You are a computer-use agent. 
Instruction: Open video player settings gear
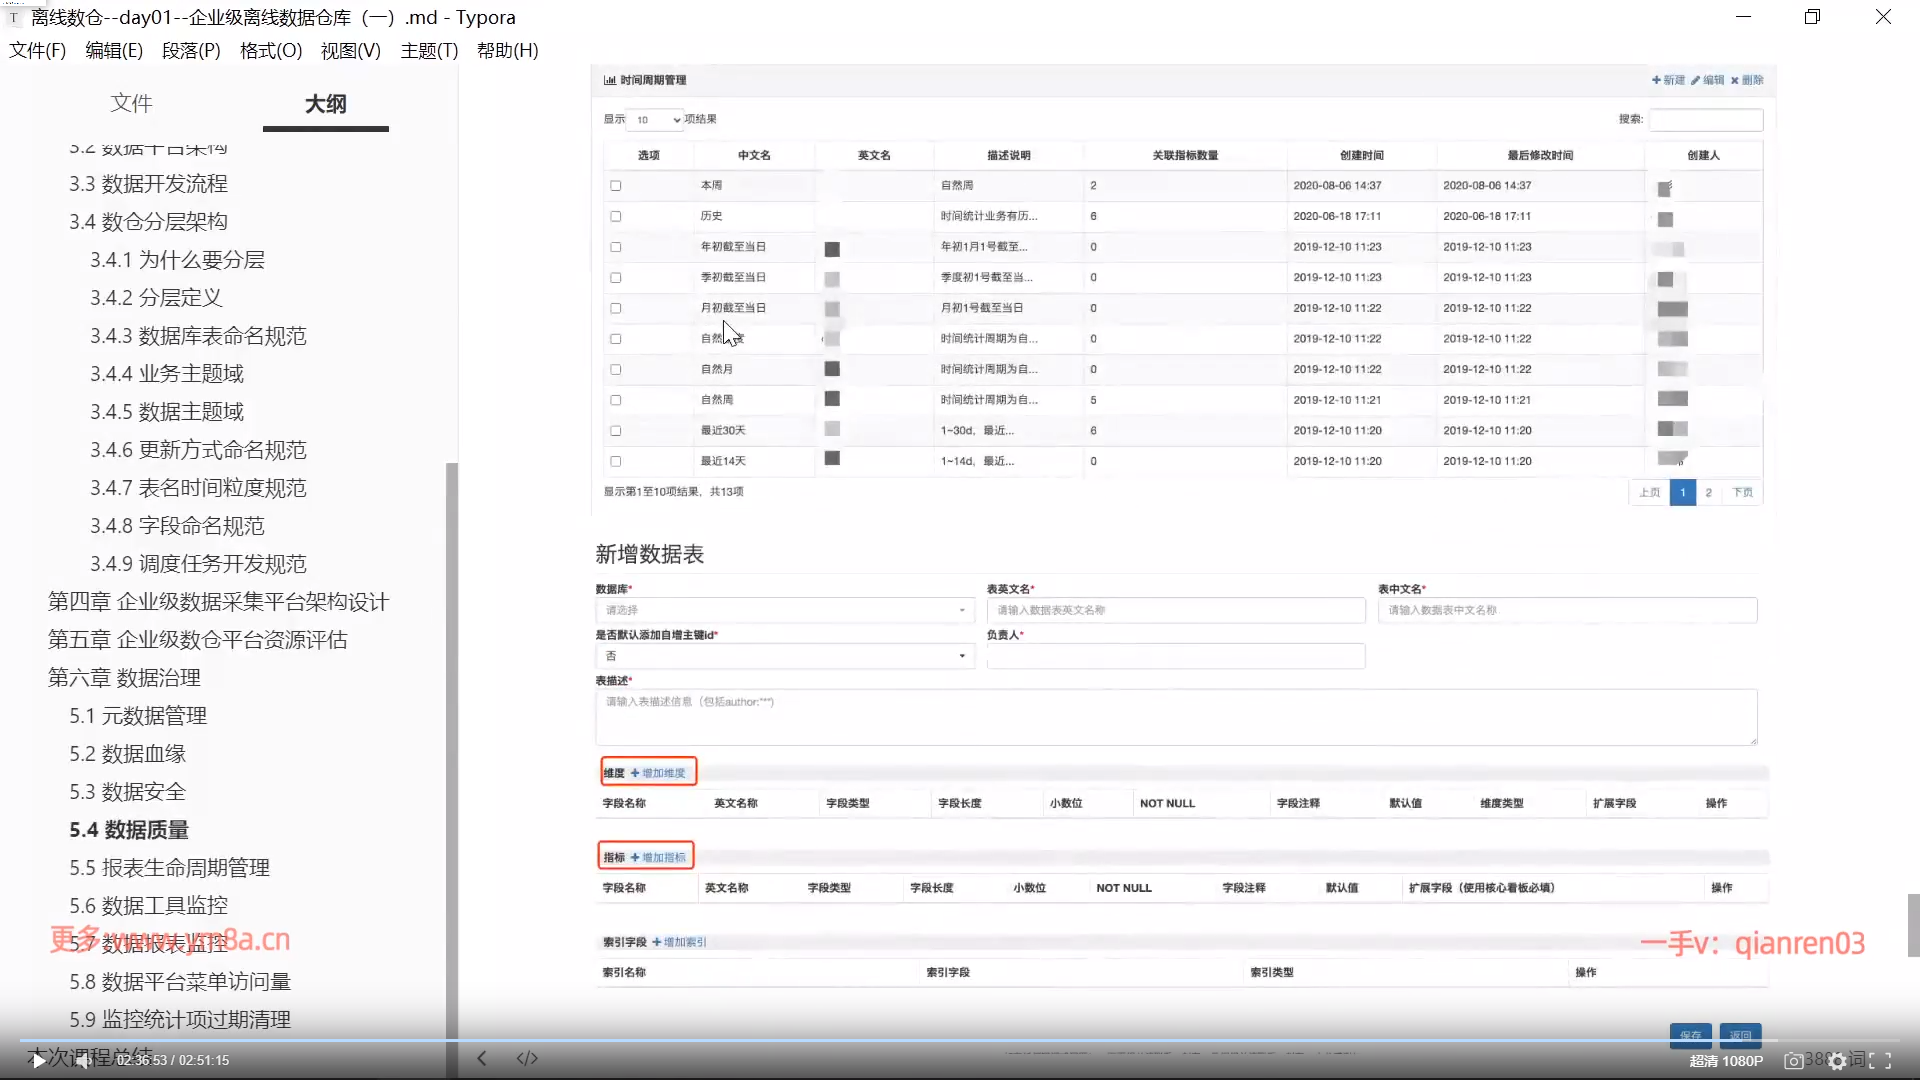[1837, 1061]
